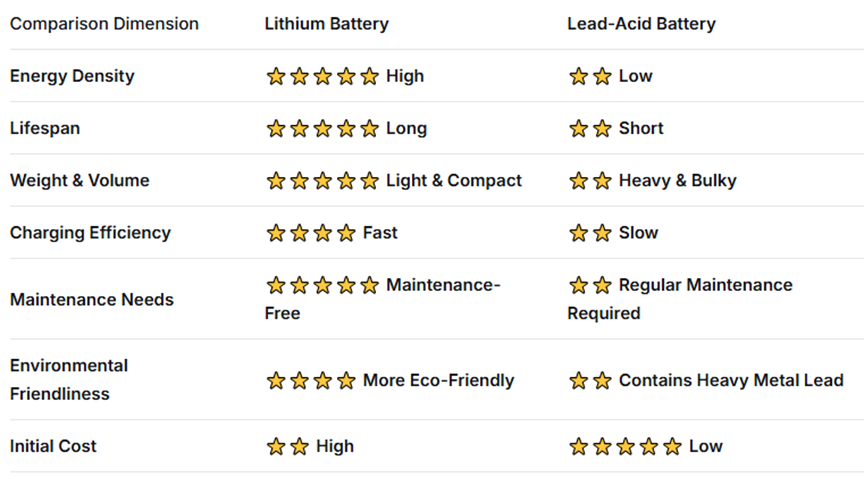
Task: Select the Charging Efficiency row label
Action: point(90,233)
